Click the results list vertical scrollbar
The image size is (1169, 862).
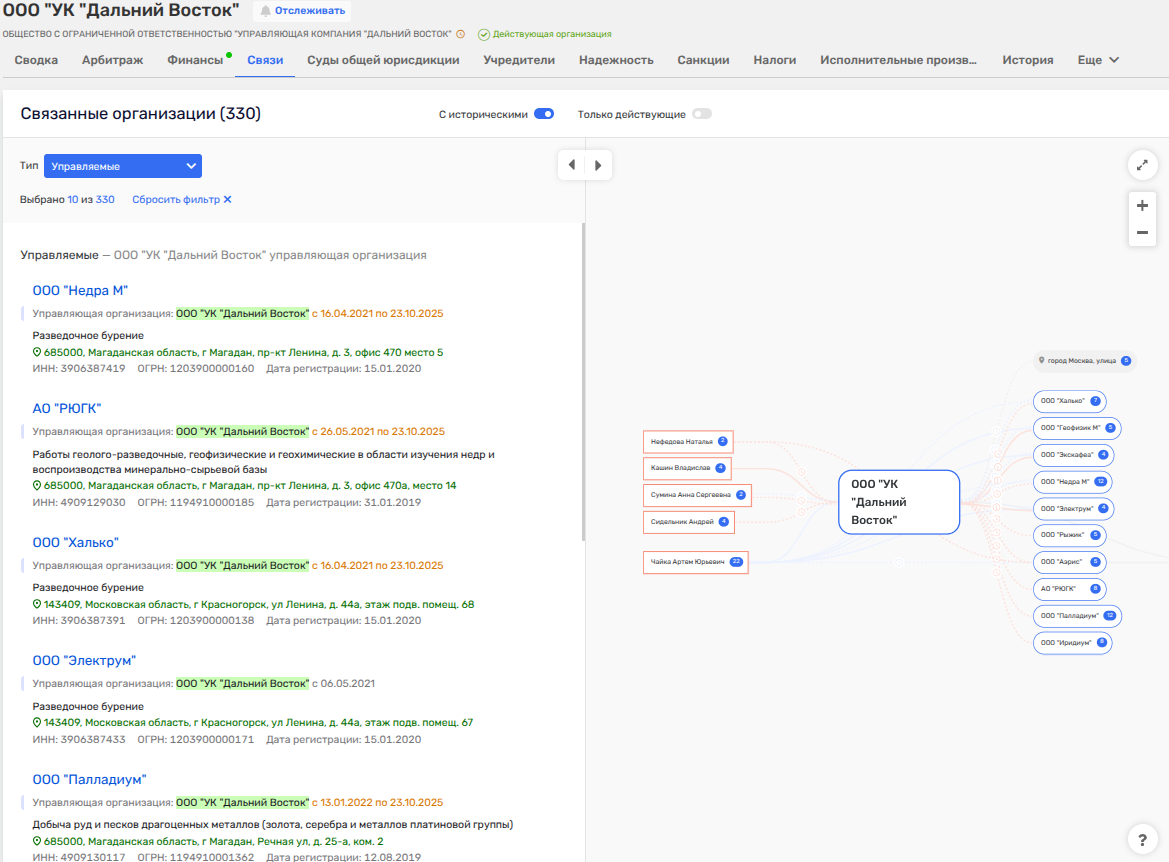coord(584,380)
